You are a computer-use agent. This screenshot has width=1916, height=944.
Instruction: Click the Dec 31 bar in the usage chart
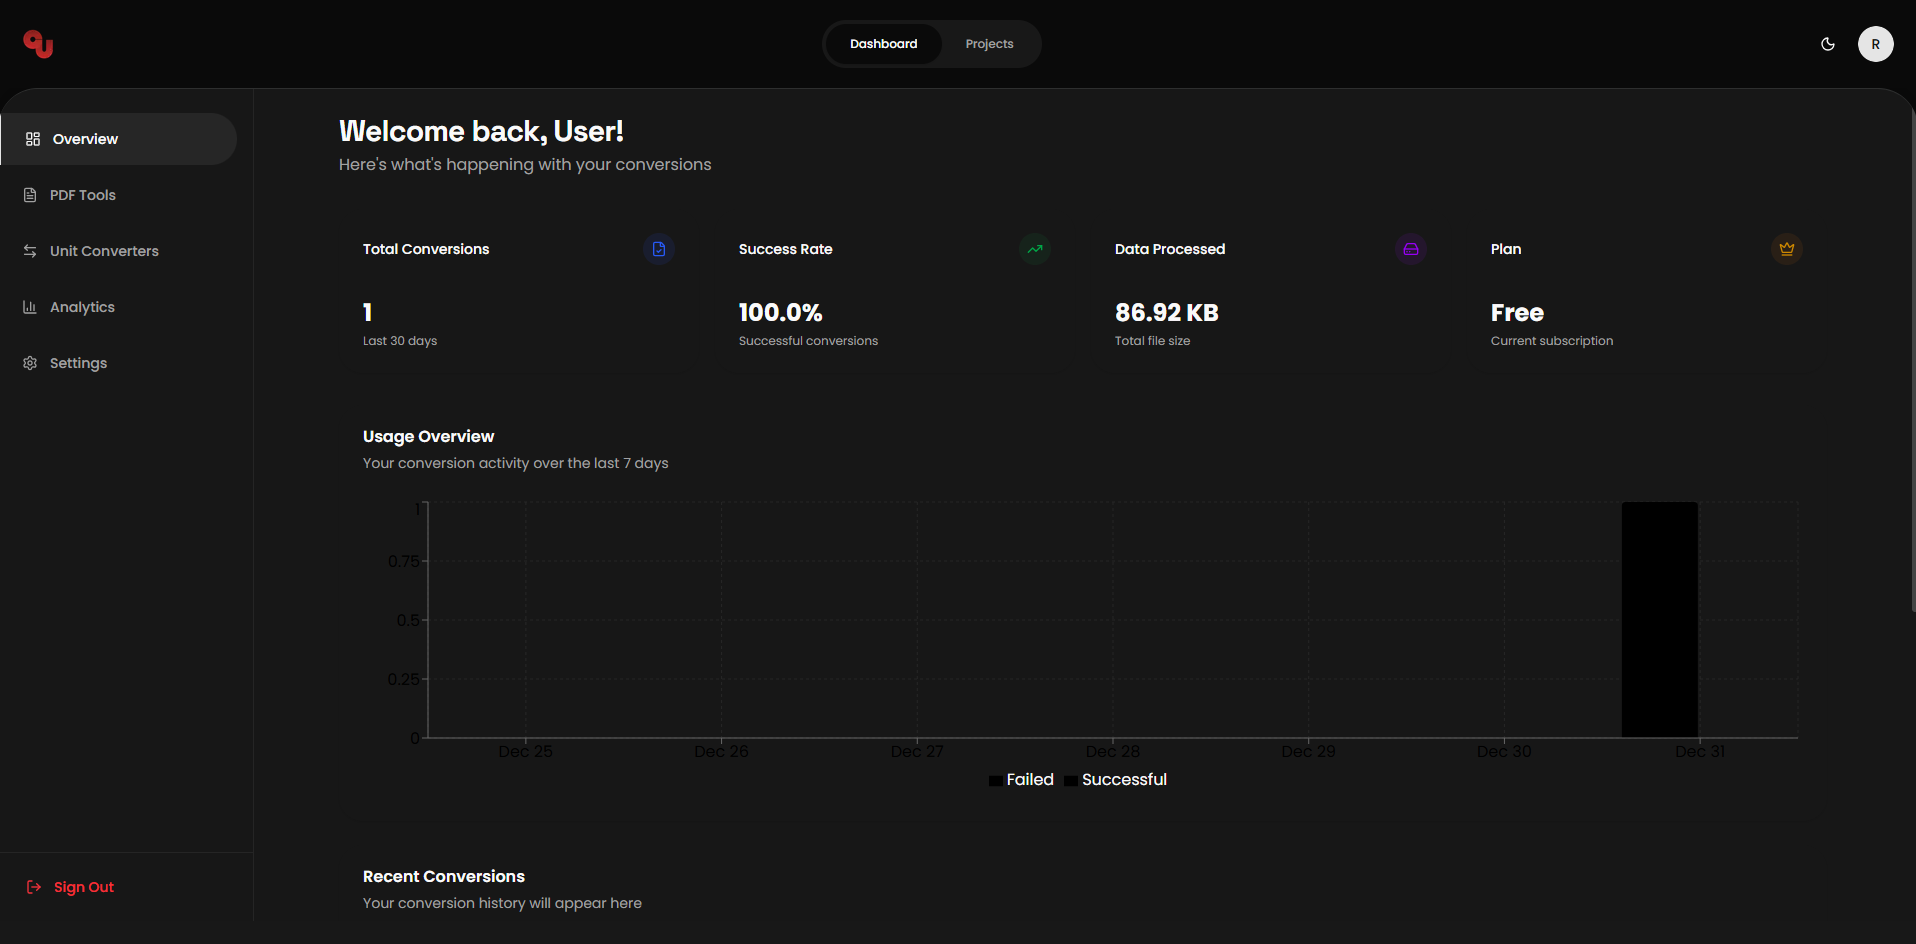(1659, 620)
